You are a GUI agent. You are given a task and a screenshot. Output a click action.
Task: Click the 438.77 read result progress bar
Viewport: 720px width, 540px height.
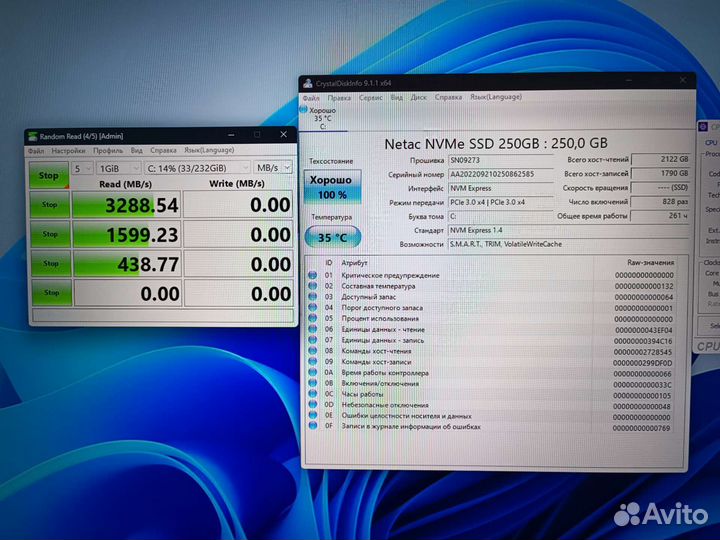tap(127, 264)
